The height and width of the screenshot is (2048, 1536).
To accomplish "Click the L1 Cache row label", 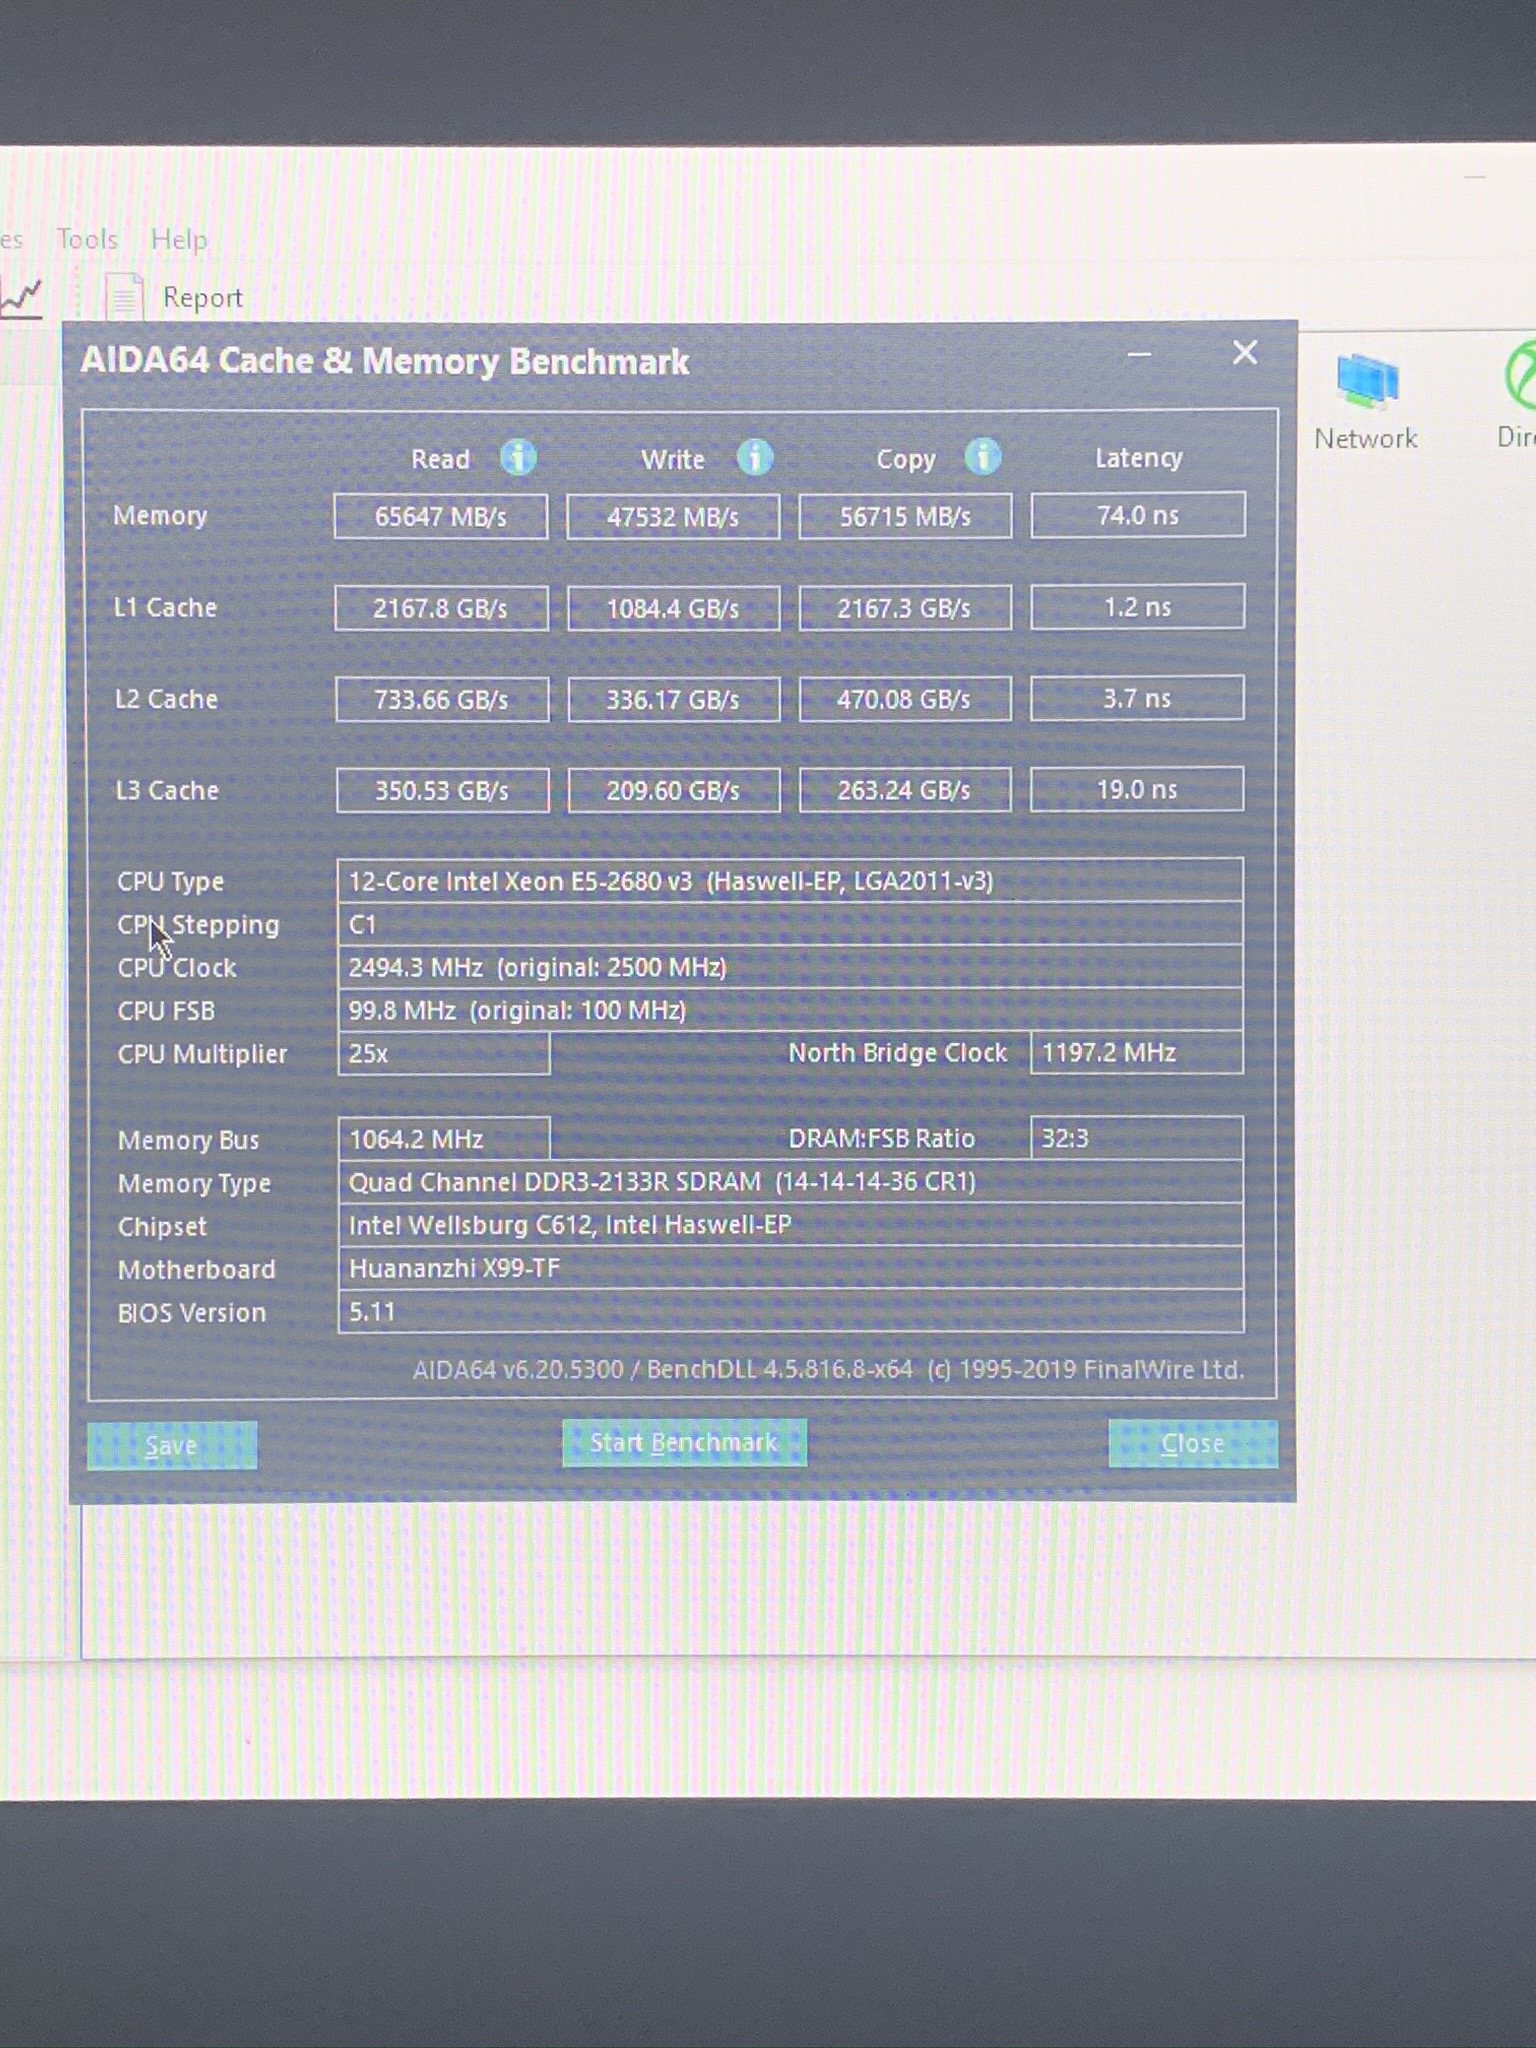I will point(165,608).
